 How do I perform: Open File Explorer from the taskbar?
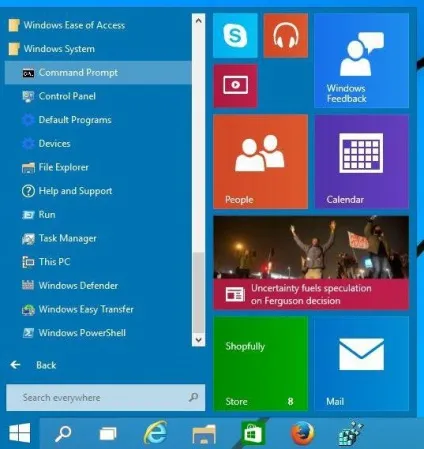204,434
